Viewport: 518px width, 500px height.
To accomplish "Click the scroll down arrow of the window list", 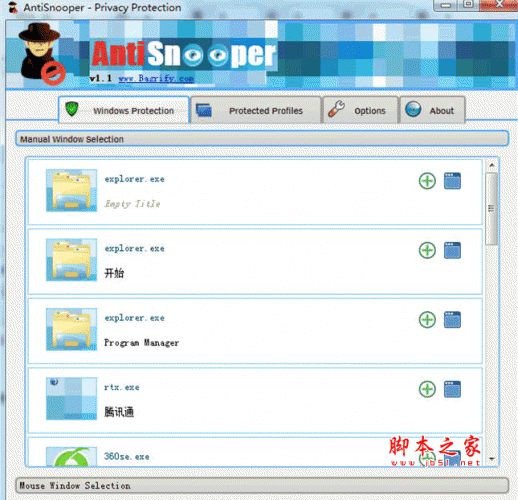I will coord(492,459).
